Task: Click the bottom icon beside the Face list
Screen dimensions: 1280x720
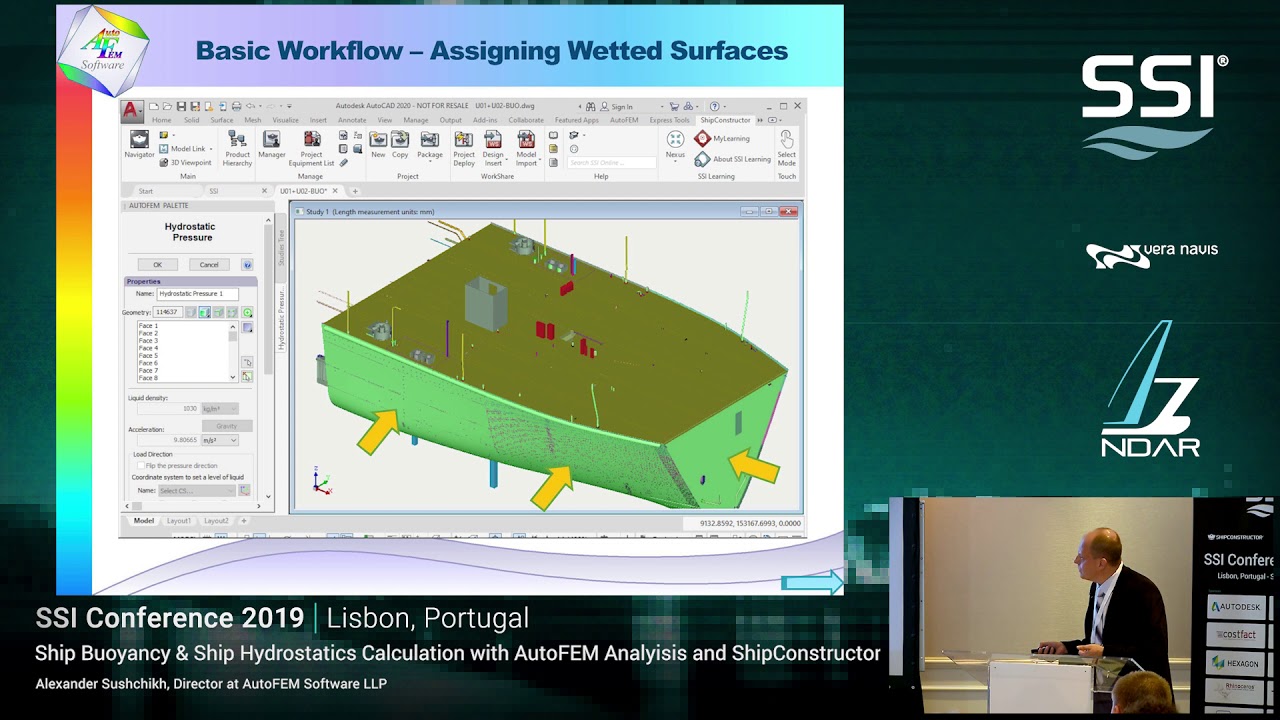Action: [247, 377]
